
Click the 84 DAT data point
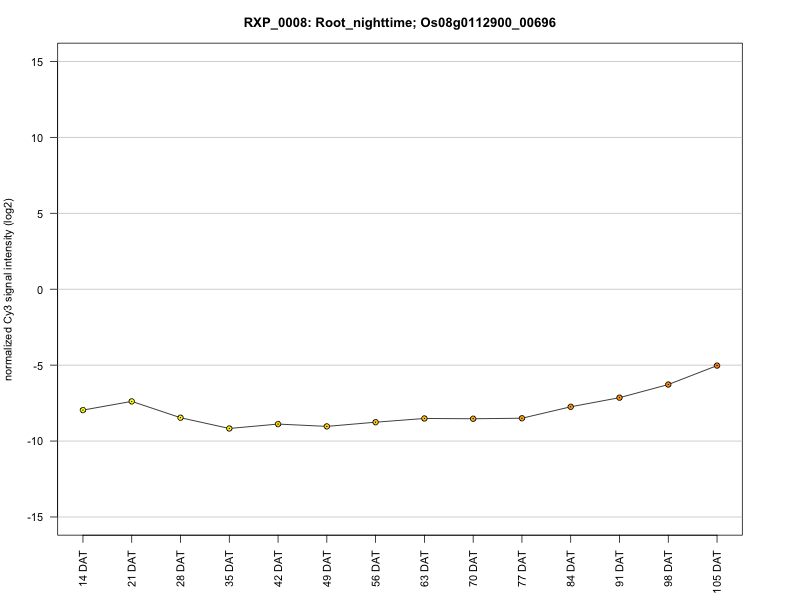click(571, 407)
